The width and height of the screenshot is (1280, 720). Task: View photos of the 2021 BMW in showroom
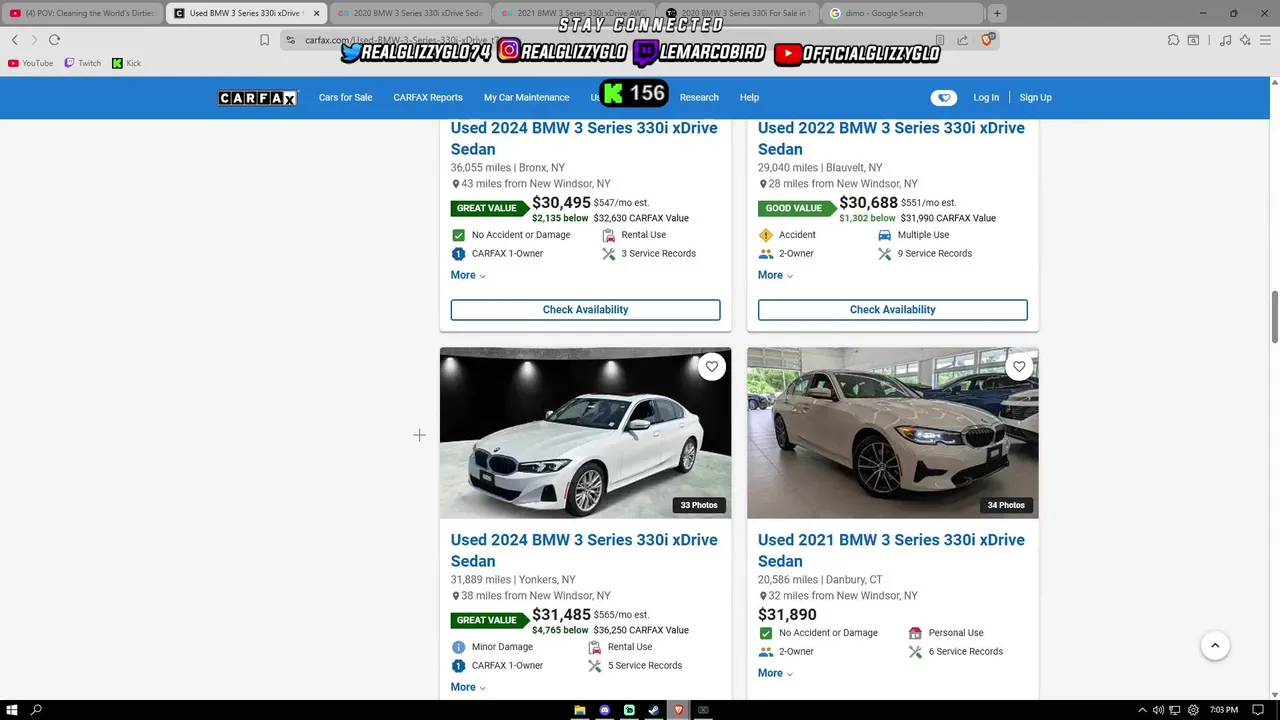tap(892, 433)
